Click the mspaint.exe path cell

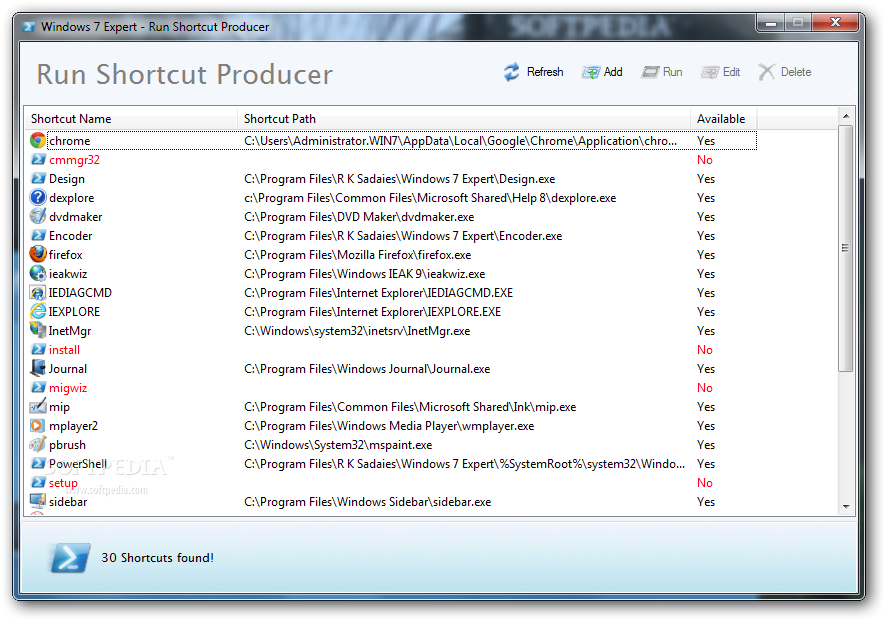[338, 445]
